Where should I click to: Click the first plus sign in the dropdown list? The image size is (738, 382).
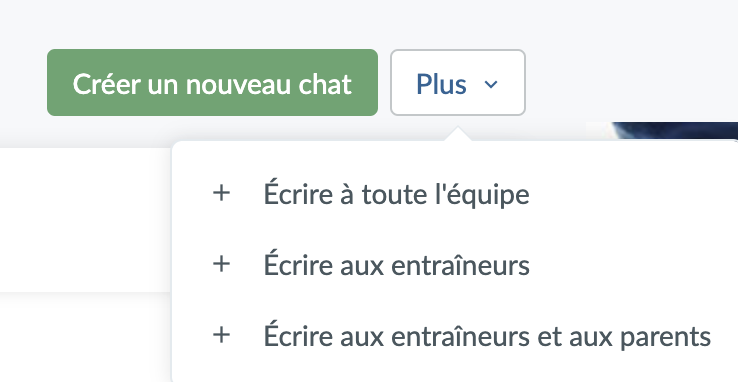[221, 193]
